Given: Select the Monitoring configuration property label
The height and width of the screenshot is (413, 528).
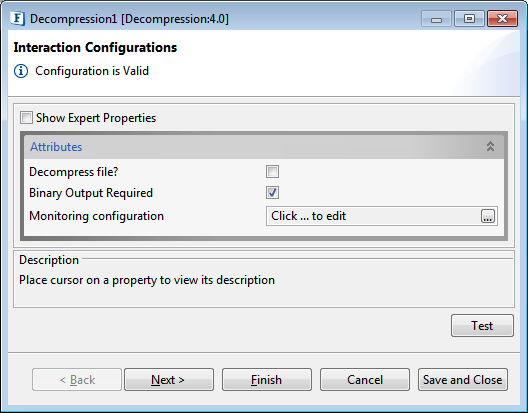Looking at the screenshot, I should [x=96, y=216].
